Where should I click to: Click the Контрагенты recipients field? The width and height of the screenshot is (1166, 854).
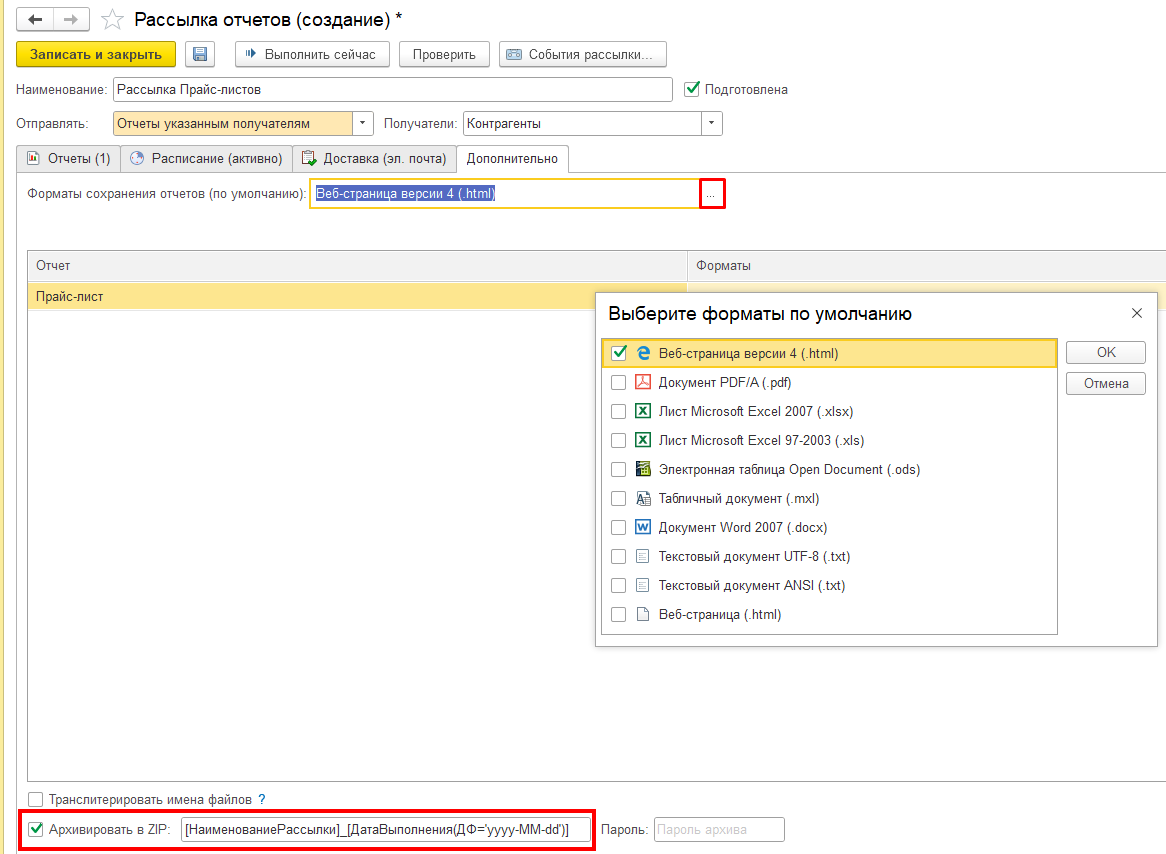tap(582, 123)
